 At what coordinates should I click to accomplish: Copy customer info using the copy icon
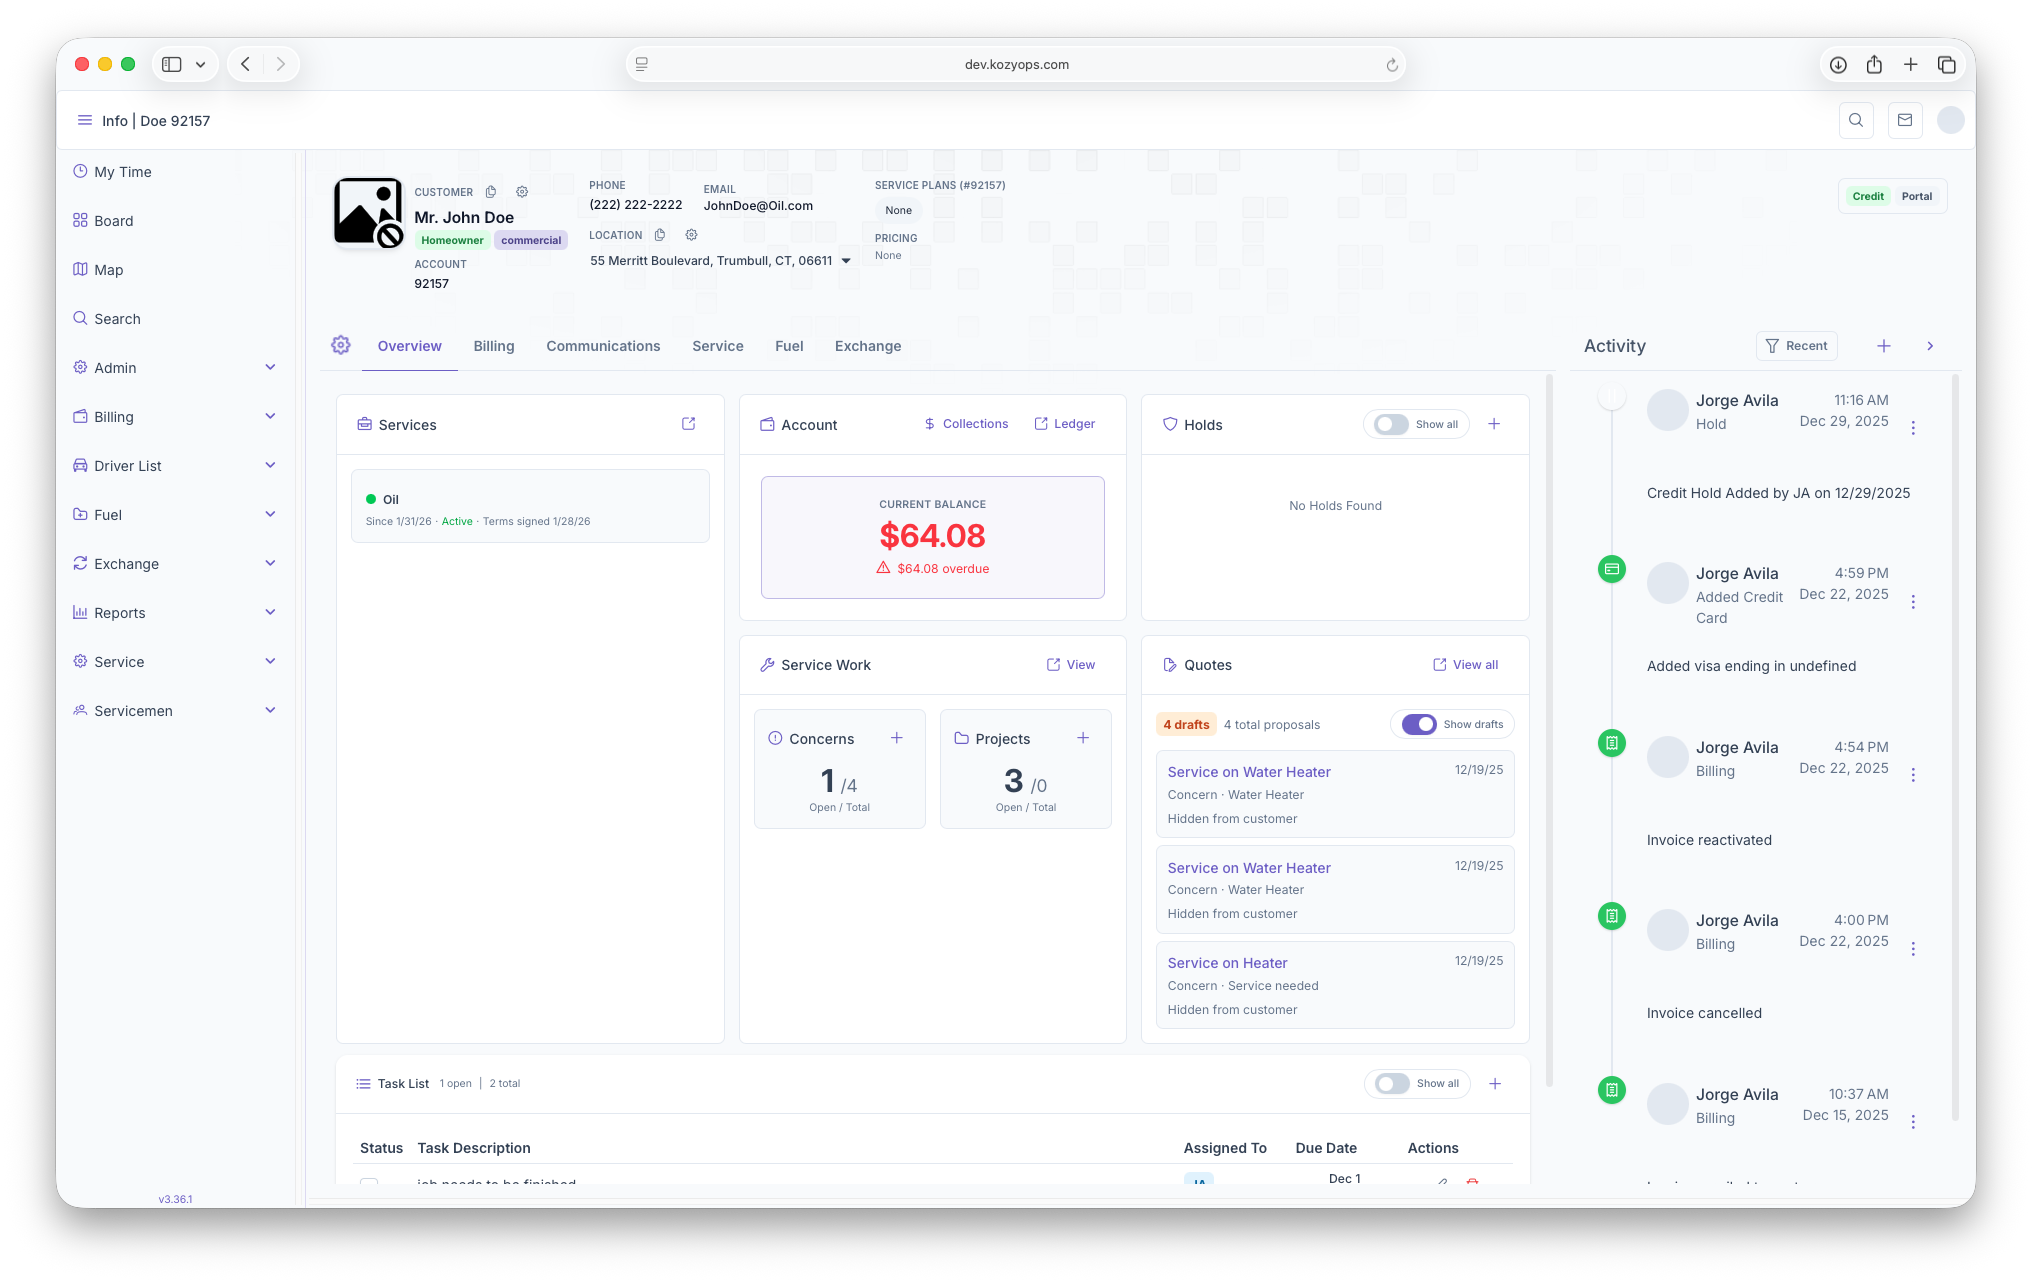pos(491,192)
